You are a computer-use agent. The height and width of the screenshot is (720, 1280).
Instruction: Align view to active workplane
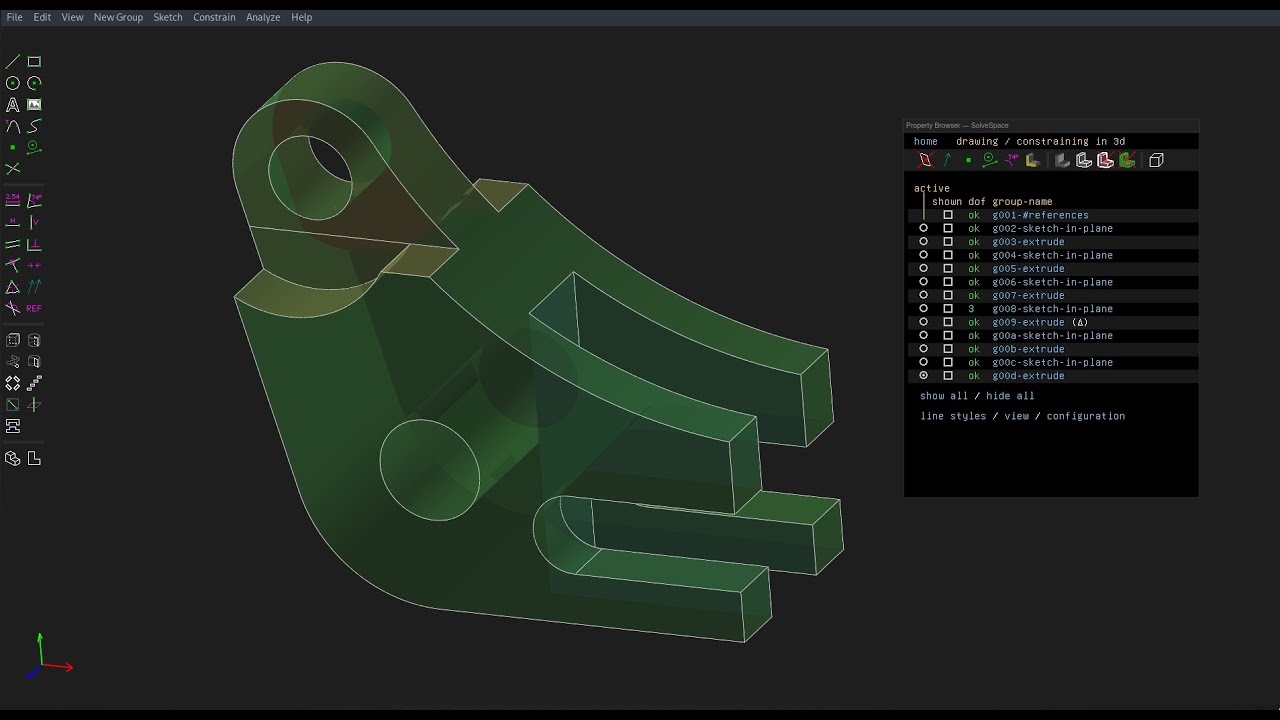point(34,458)
